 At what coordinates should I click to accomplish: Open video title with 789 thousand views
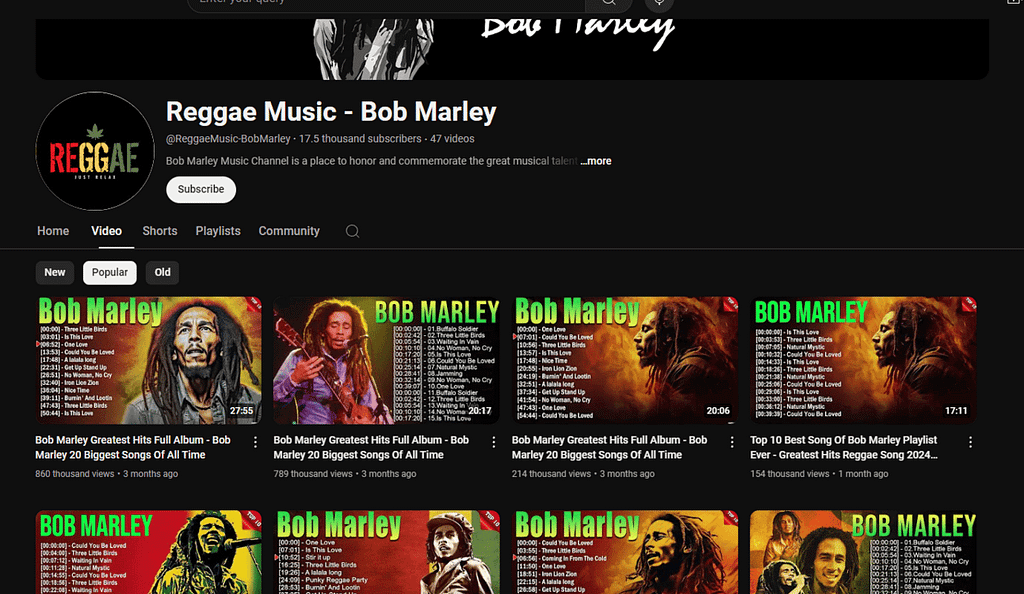click(371, 448)
